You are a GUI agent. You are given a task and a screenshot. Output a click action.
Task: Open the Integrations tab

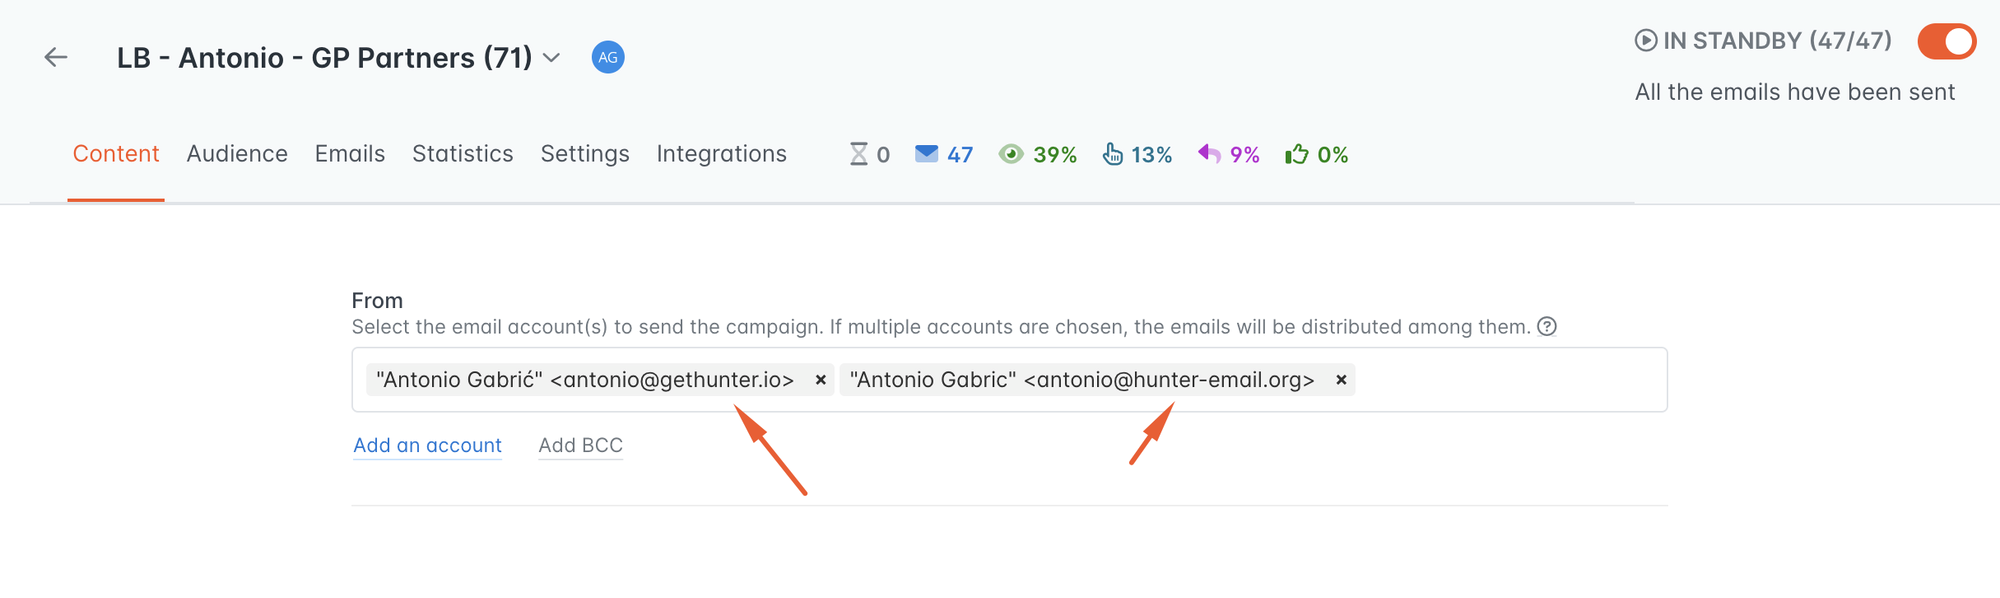[722, 154]
